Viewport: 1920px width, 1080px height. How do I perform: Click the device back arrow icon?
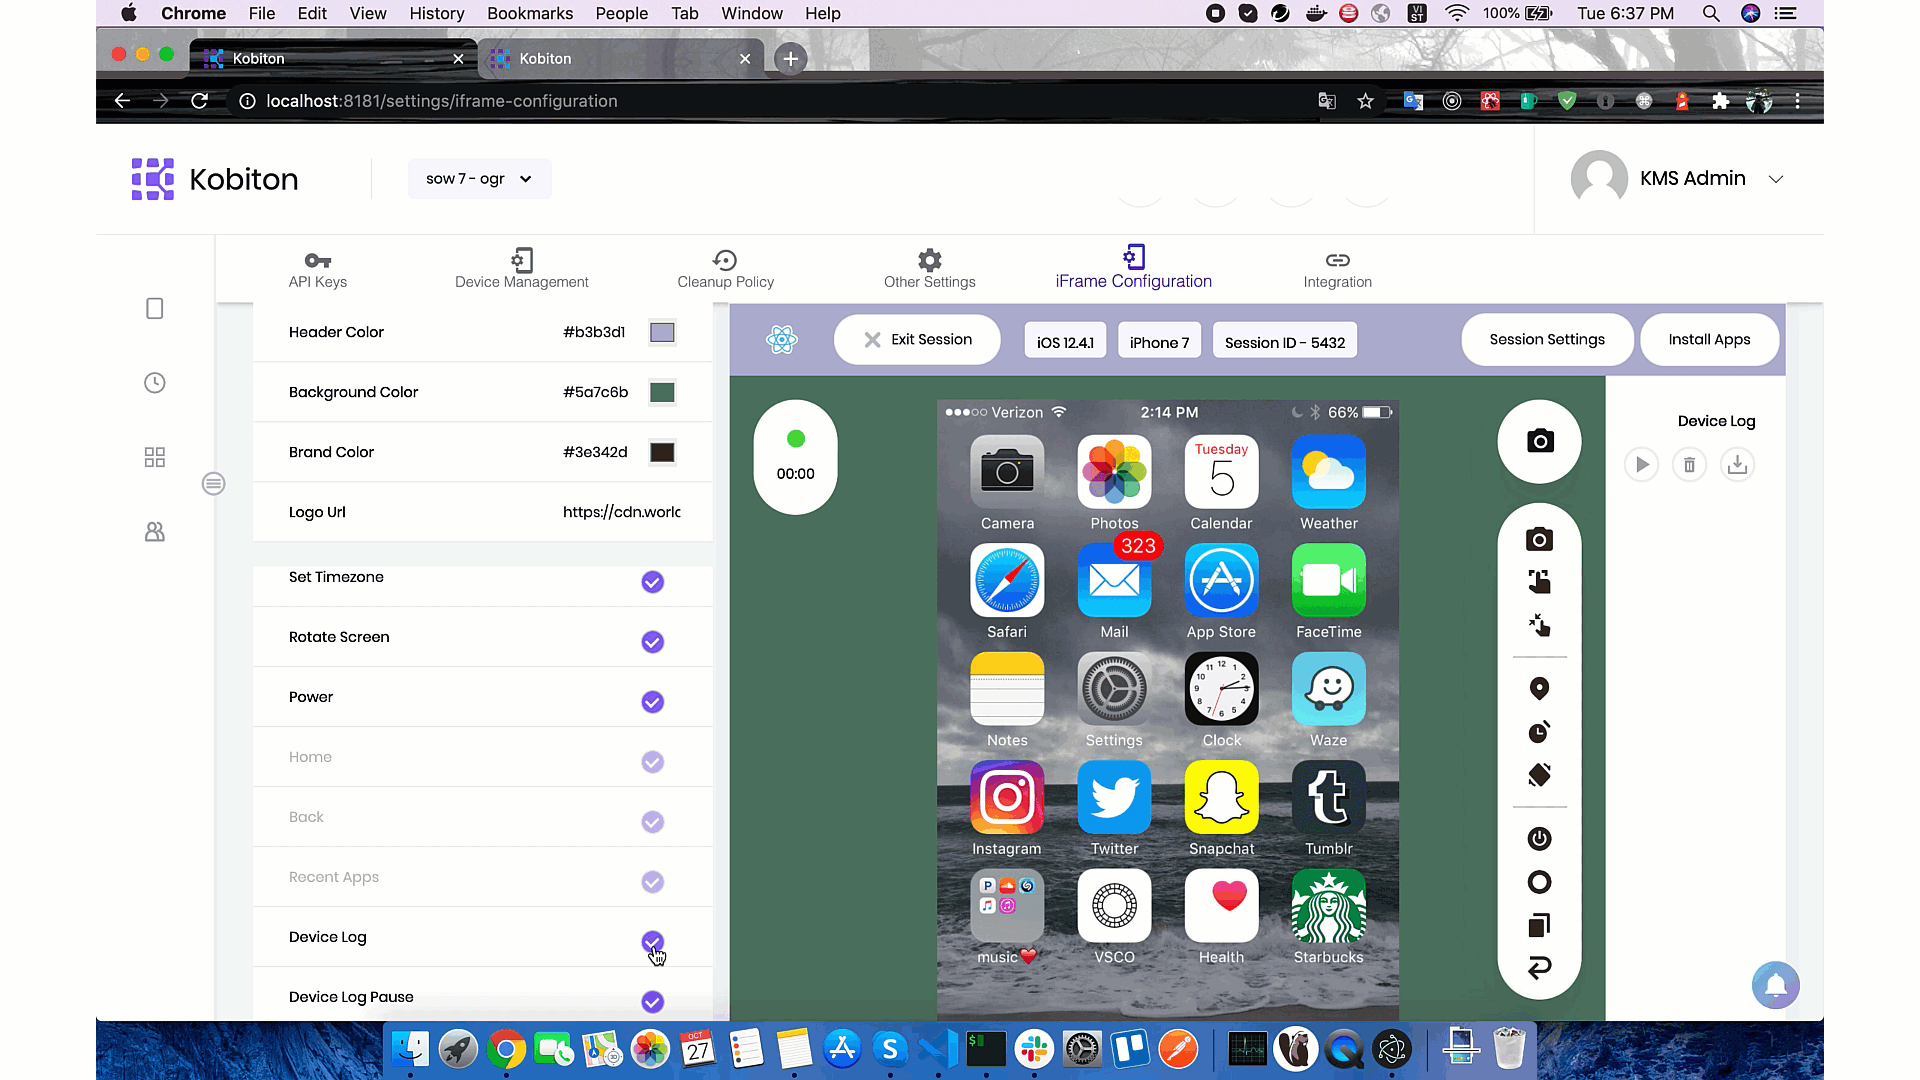coord(1539,967)
